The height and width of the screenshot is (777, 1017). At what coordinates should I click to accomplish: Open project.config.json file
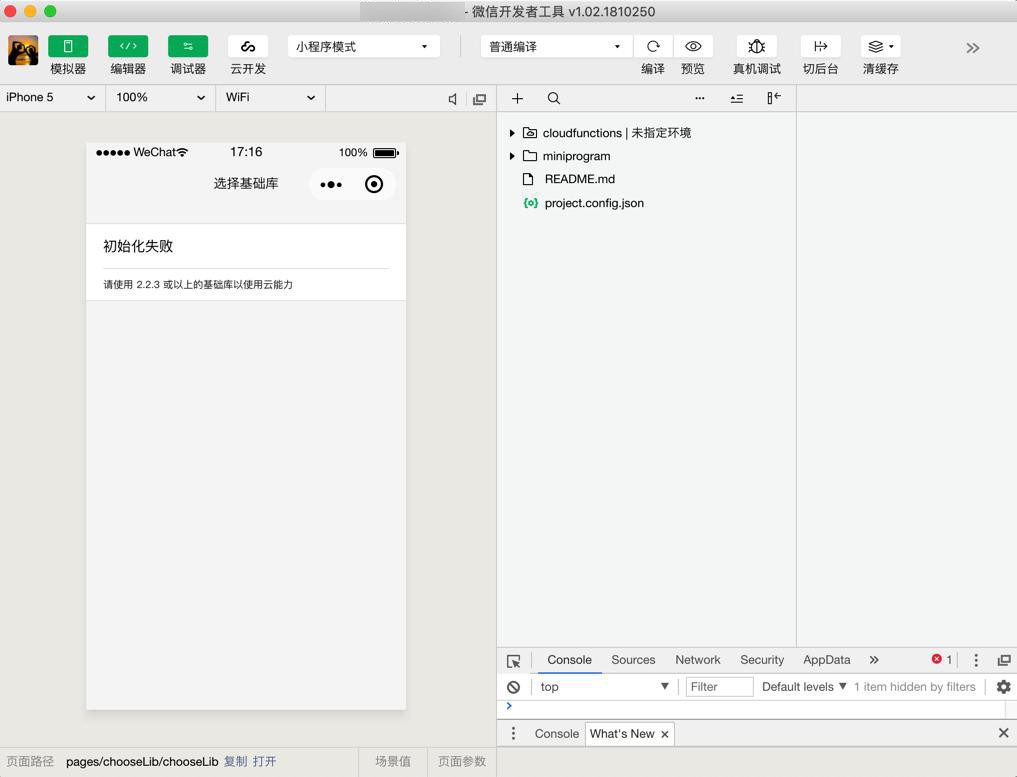pos(594,203)
